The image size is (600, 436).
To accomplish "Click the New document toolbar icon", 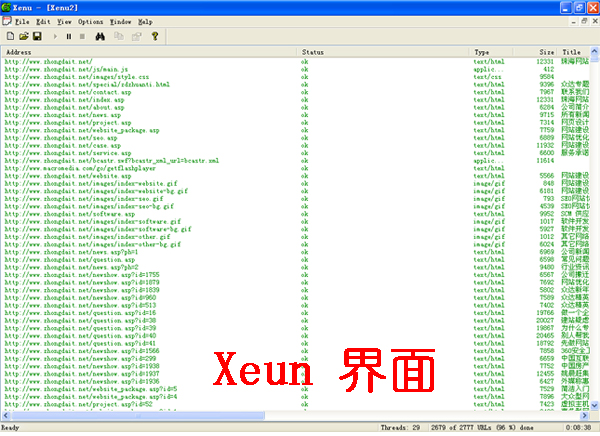I will coord(10,36).
